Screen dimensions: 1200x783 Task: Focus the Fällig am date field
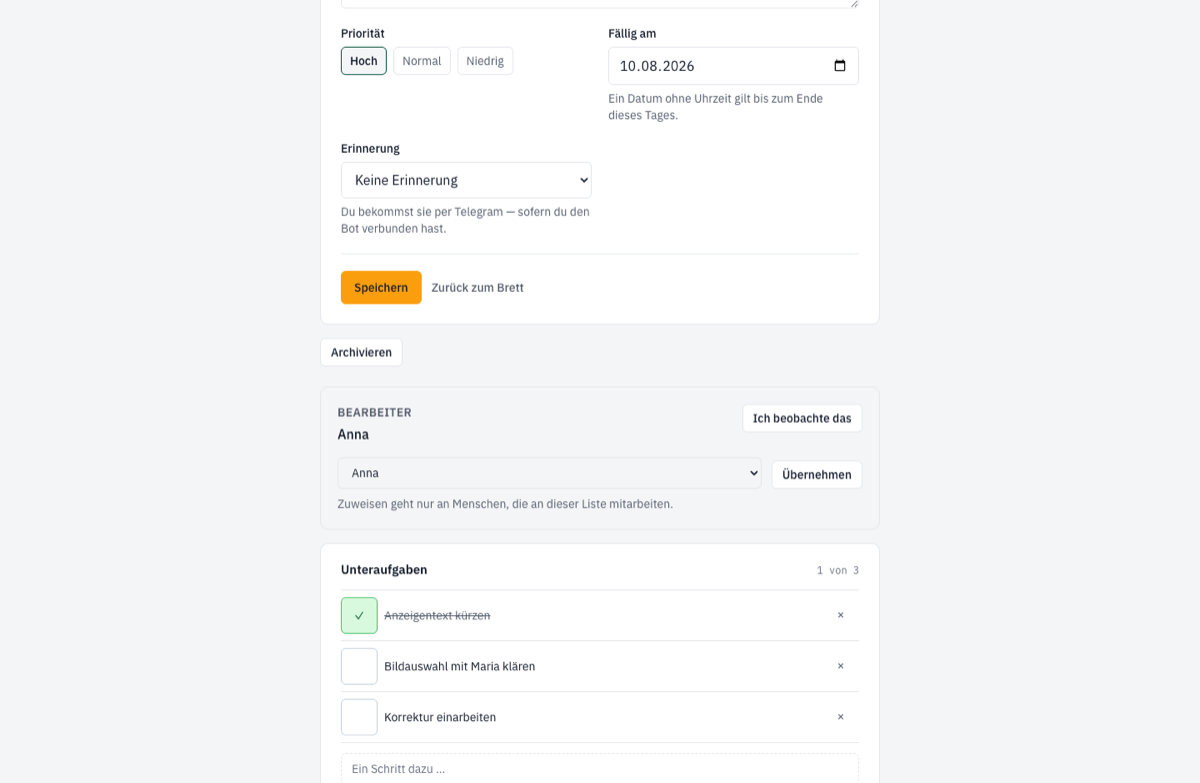(733, 66)
